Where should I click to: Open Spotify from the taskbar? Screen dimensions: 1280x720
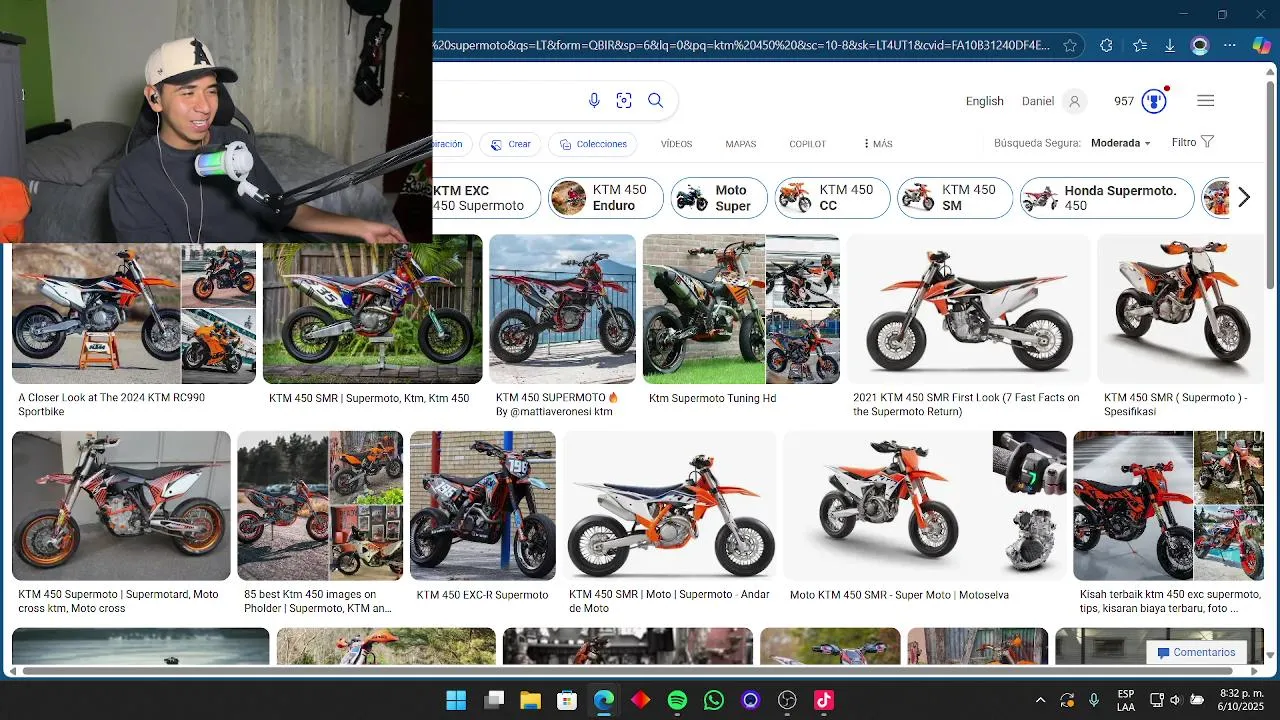point(677,700)
